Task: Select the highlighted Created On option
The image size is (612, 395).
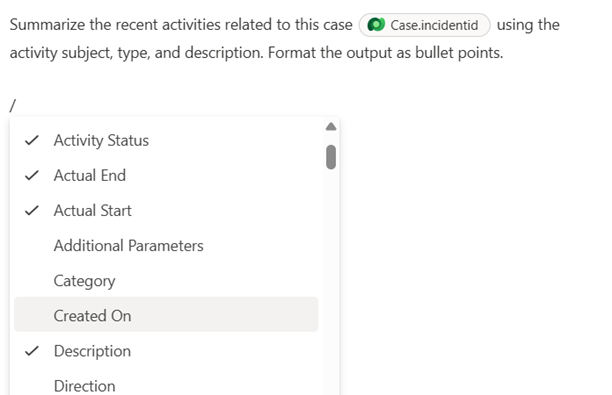Action: (166, 314)
